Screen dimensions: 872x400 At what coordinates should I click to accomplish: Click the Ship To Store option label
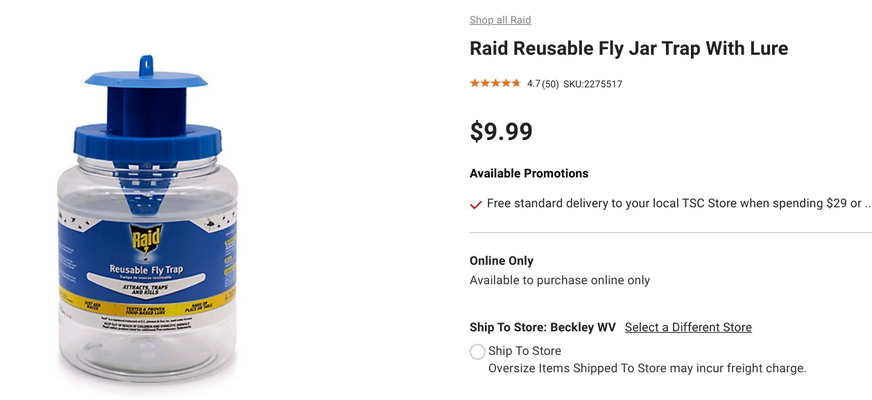click(x=524, y=351)
